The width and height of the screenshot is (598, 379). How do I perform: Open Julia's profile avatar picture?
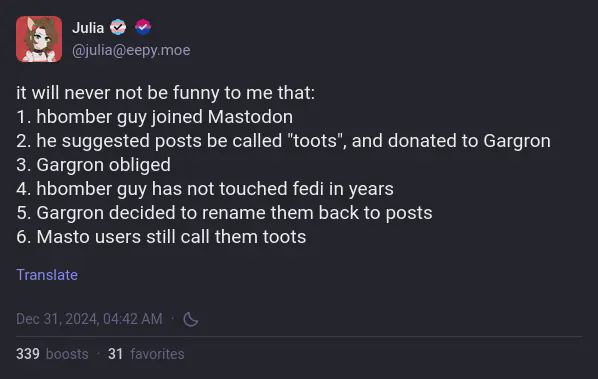click(39, 39)
